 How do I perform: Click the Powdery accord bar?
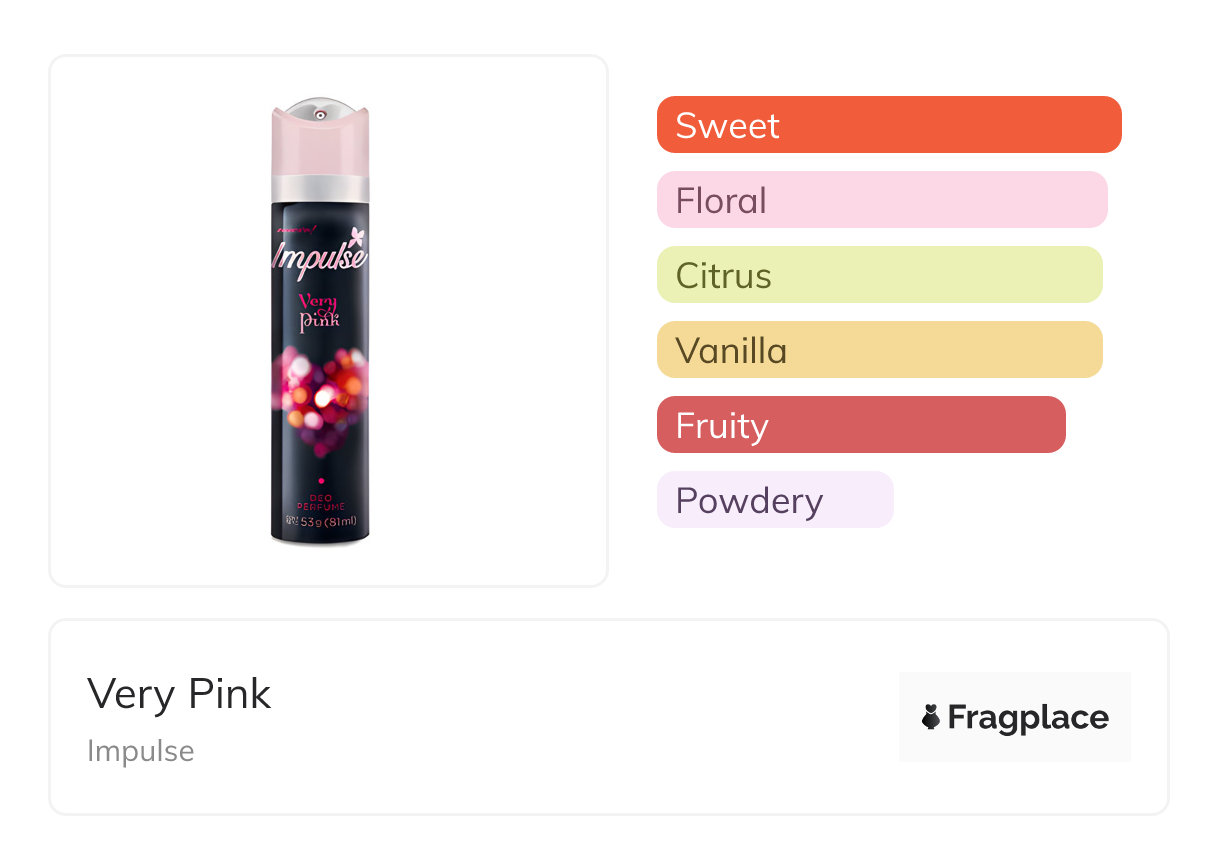point(775,500)
